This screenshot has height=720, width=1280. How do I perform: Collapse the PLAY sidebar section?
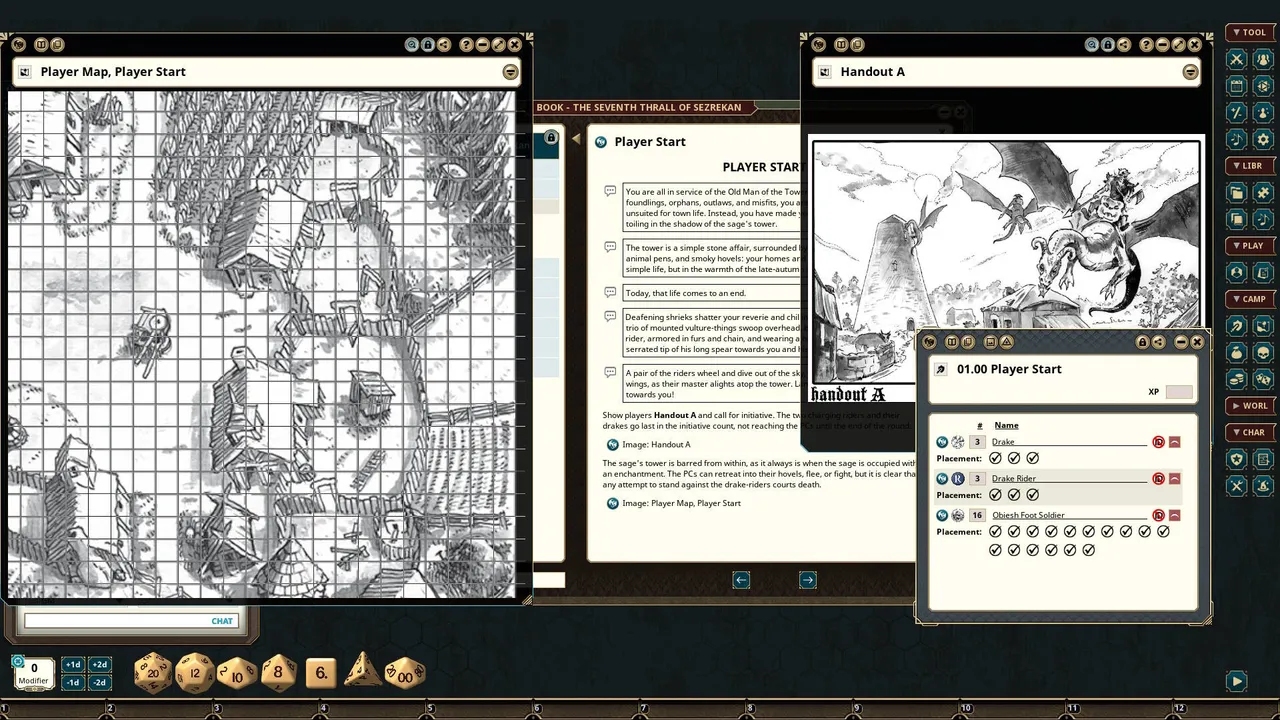click(x=1250, y=246)
